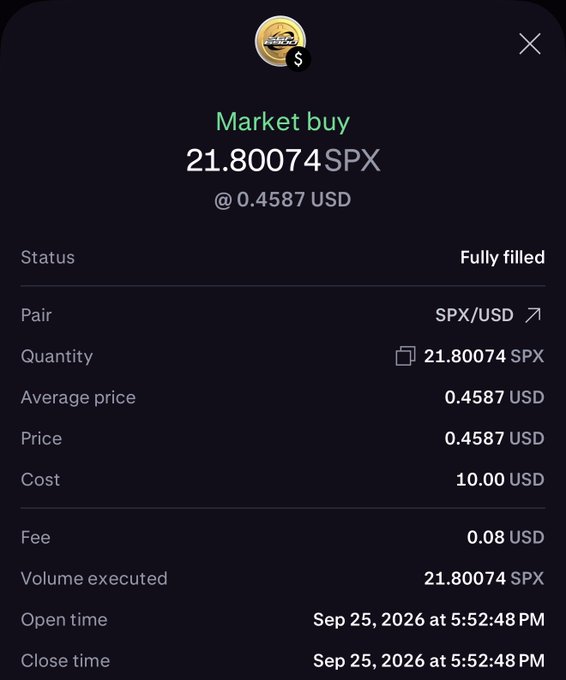Tap the Pair row label

(36, 315)
